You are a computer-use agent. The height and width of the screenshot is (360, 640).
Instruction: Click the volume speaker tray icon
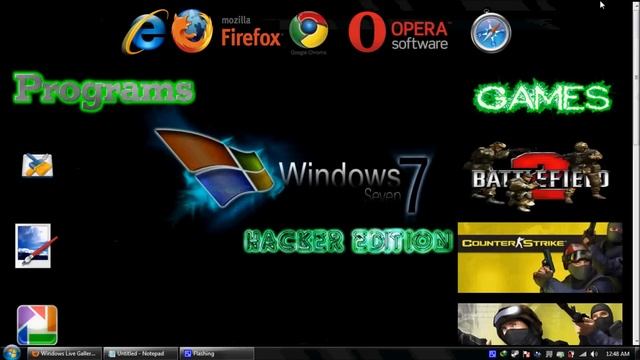[594, 354]
